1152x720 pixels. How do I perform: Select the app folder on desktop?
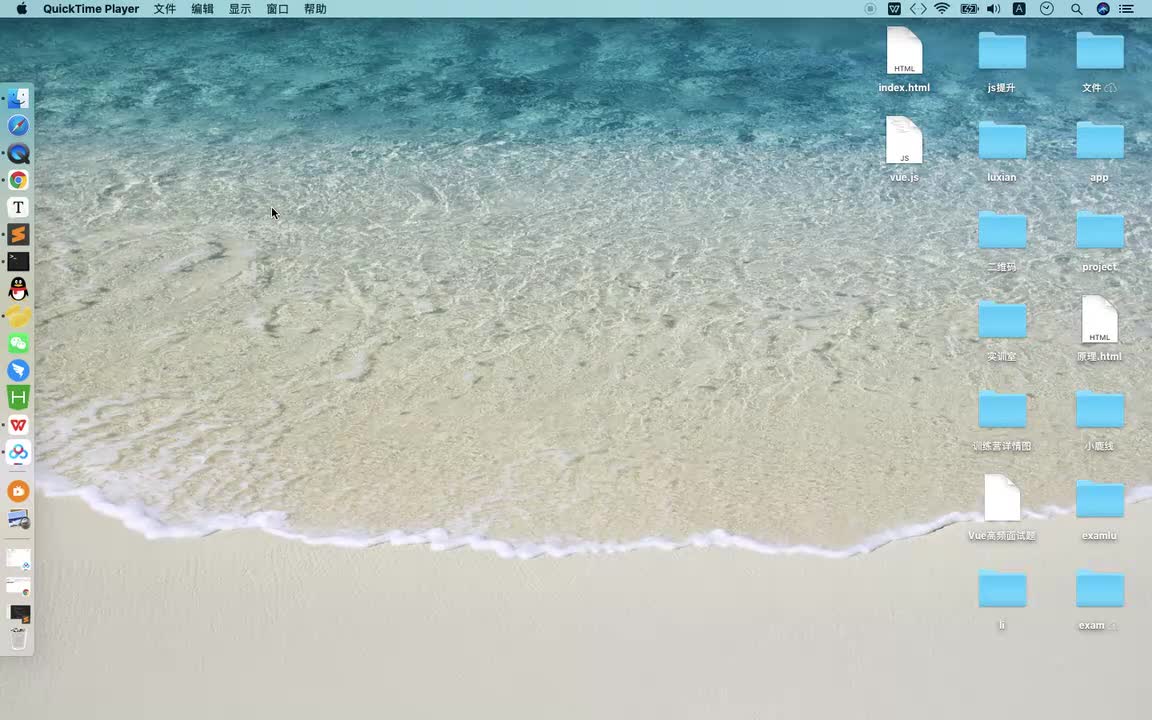click(1100, 149)
